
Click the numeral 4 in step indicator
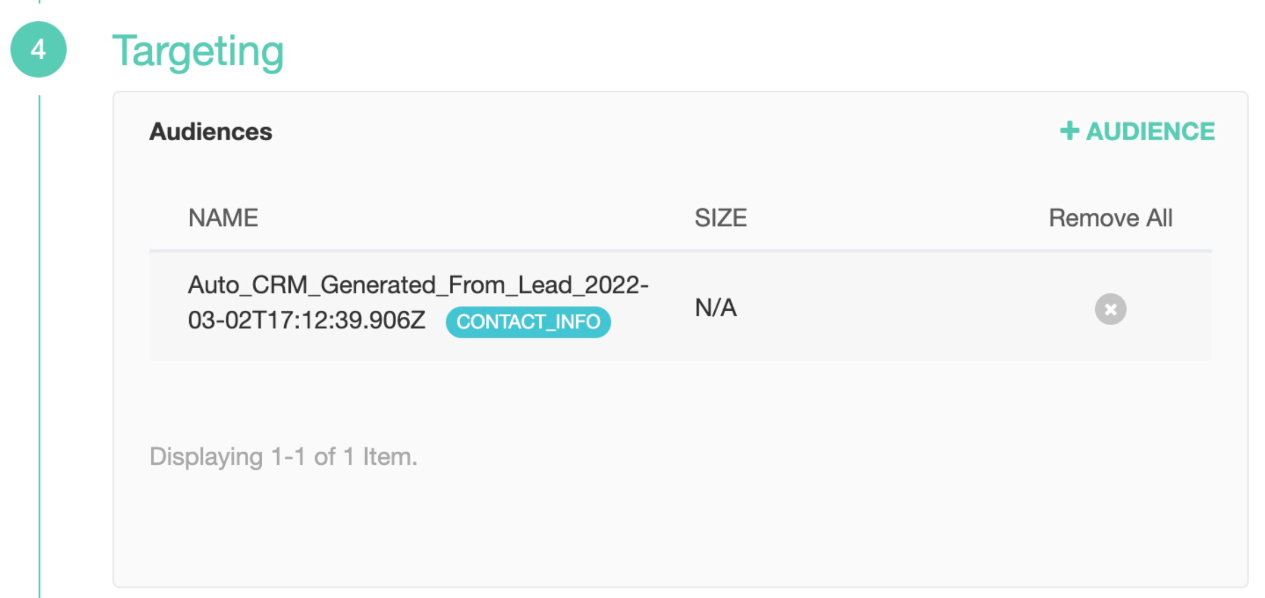coord(39,50)
